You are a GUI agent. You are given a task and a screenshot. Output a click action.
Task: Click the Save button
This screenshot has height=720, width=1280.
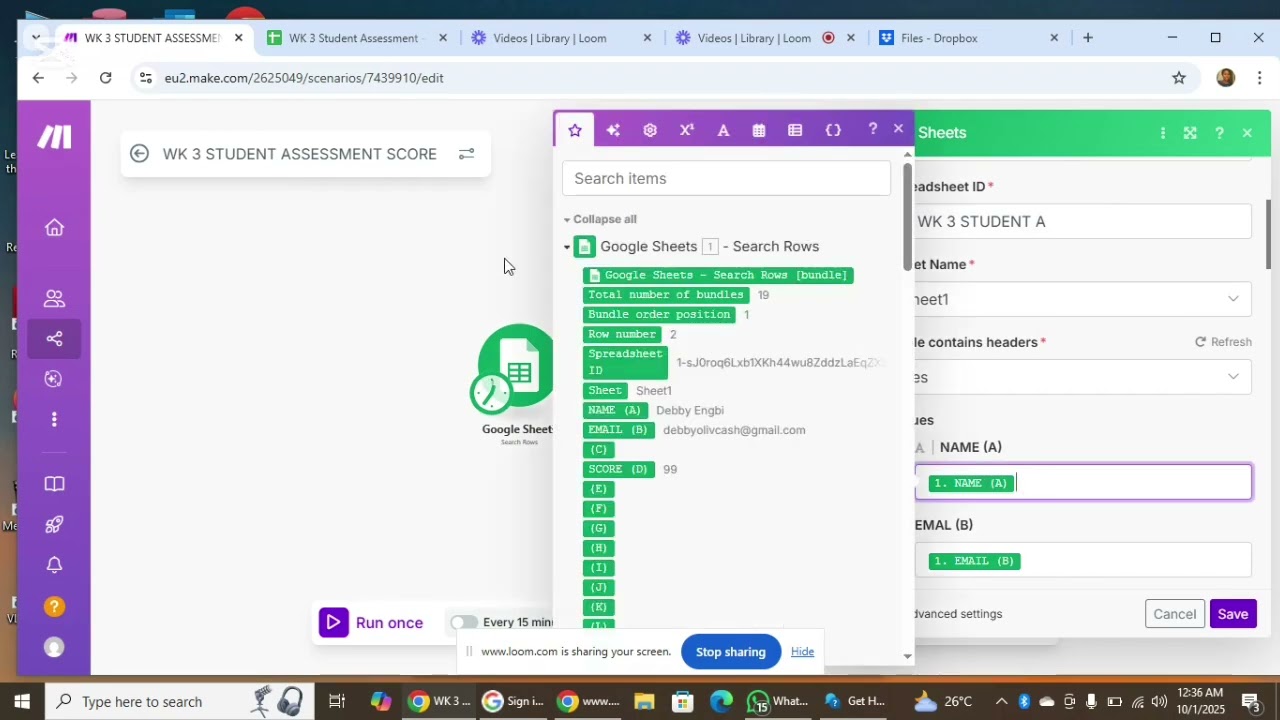(1233, 614)
